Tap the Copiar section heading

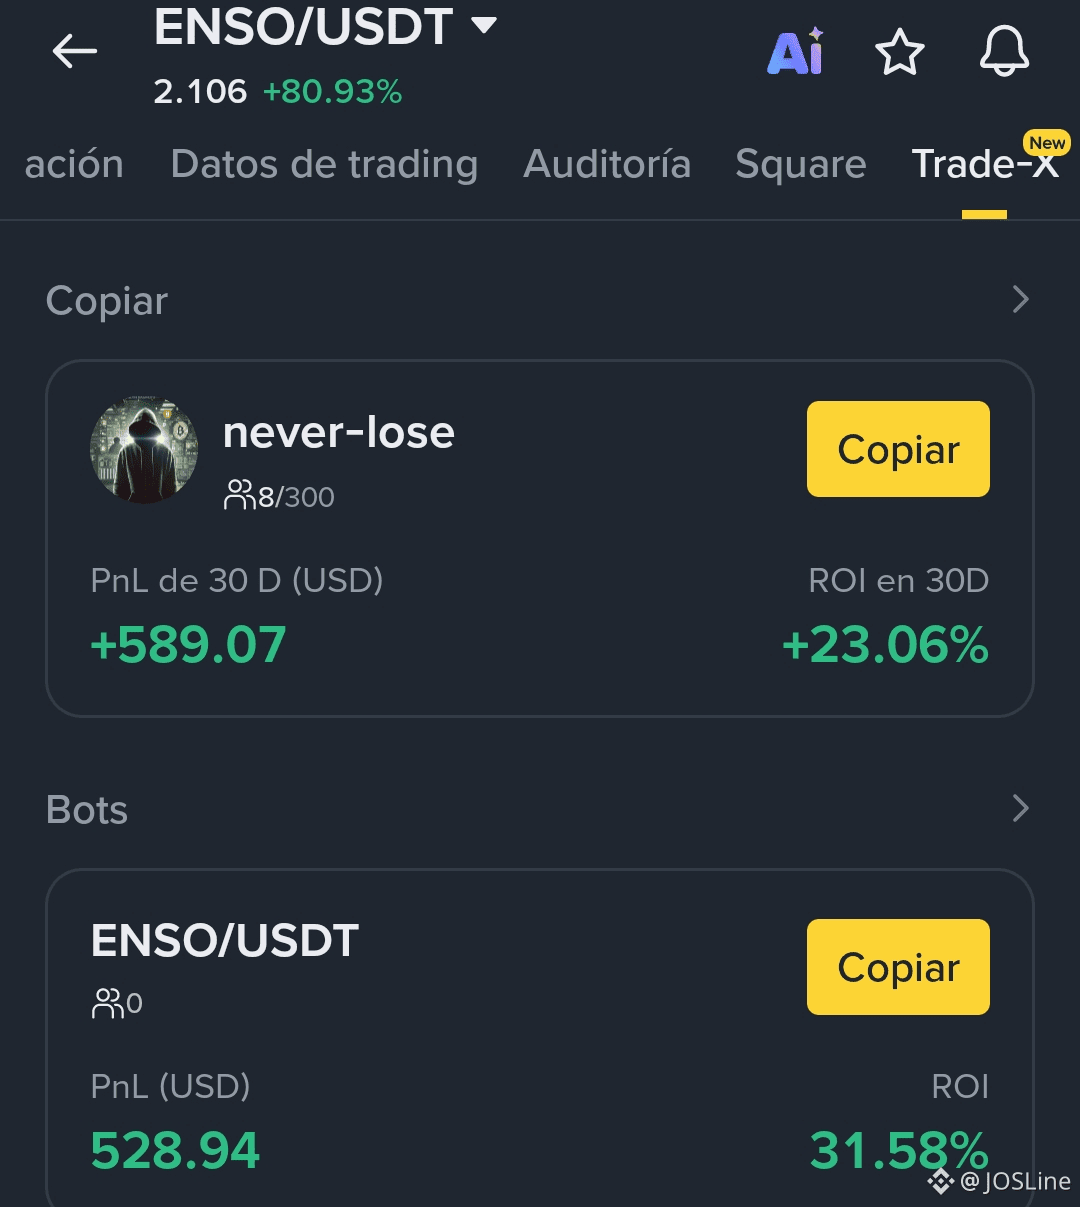tap(107, 301)
